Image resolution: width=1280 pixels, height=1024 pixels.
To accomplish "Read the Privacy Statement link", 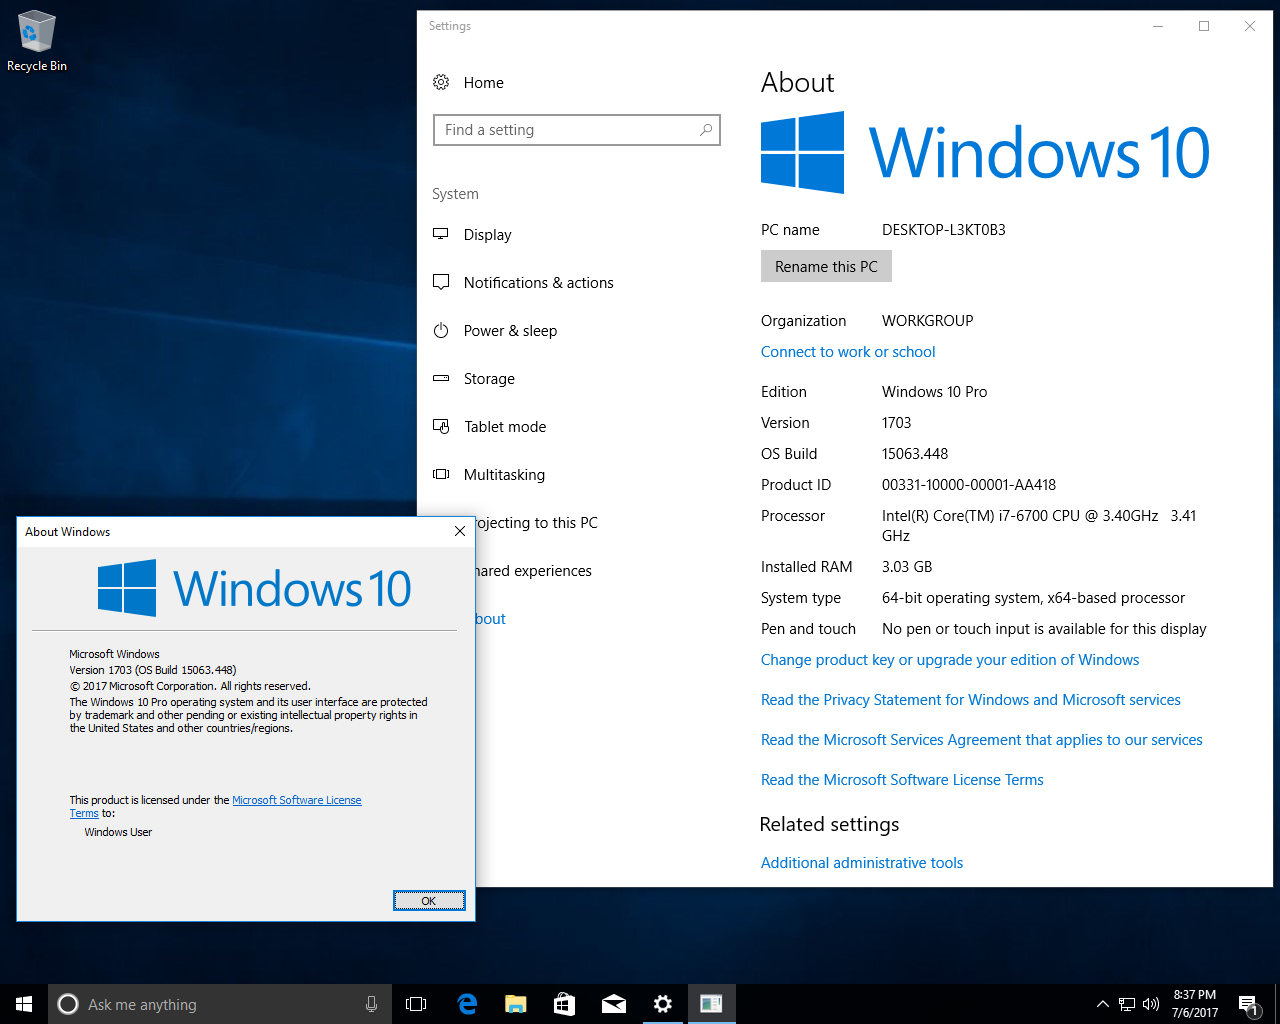I will pos(971,700).
